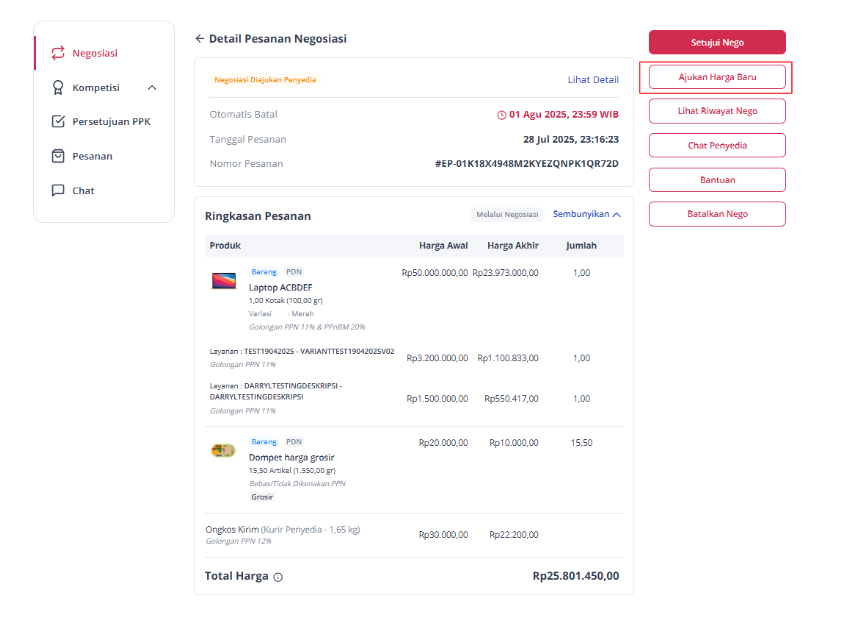Click the Laptop ACBDEF product thumbnail
846x636 pixels.
(224, 281)
